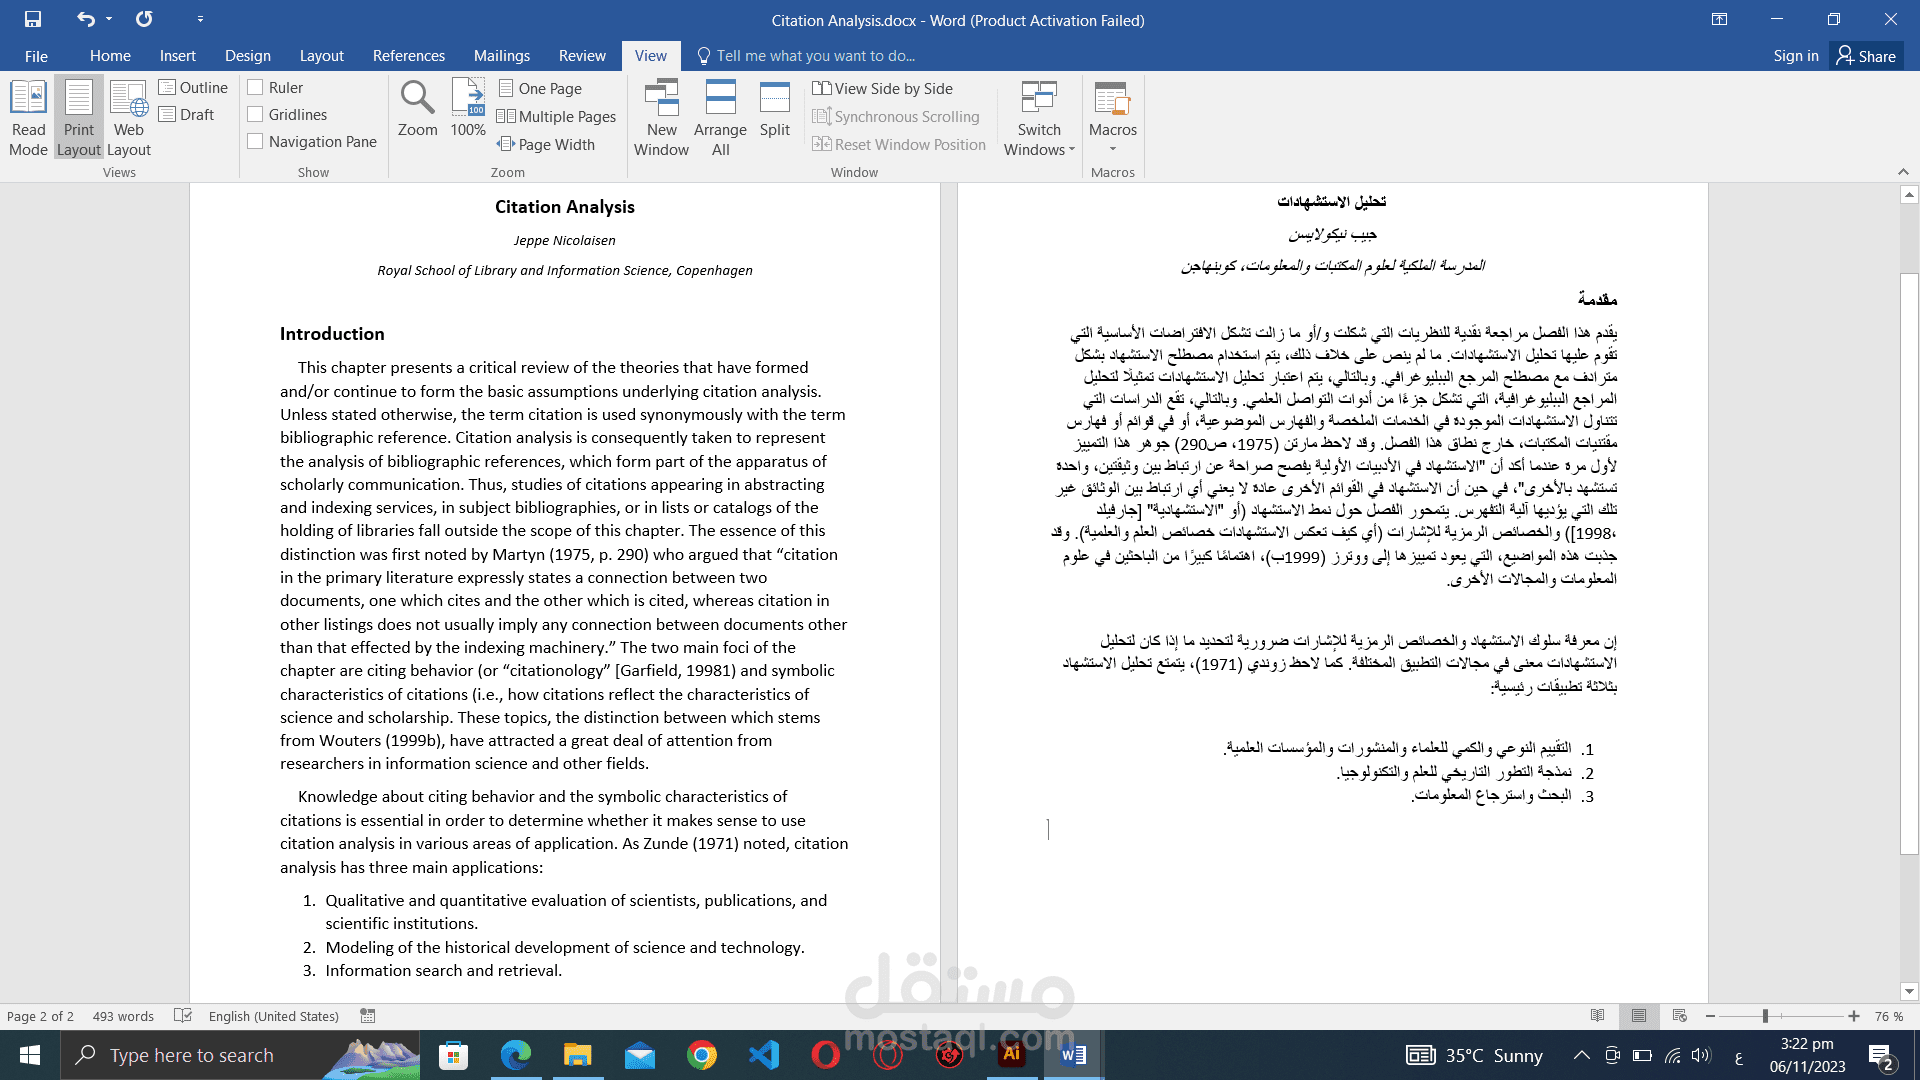Screen dimensions: 1920x1080
Task: Open the Layout tab
Action: tap(321, 56)
